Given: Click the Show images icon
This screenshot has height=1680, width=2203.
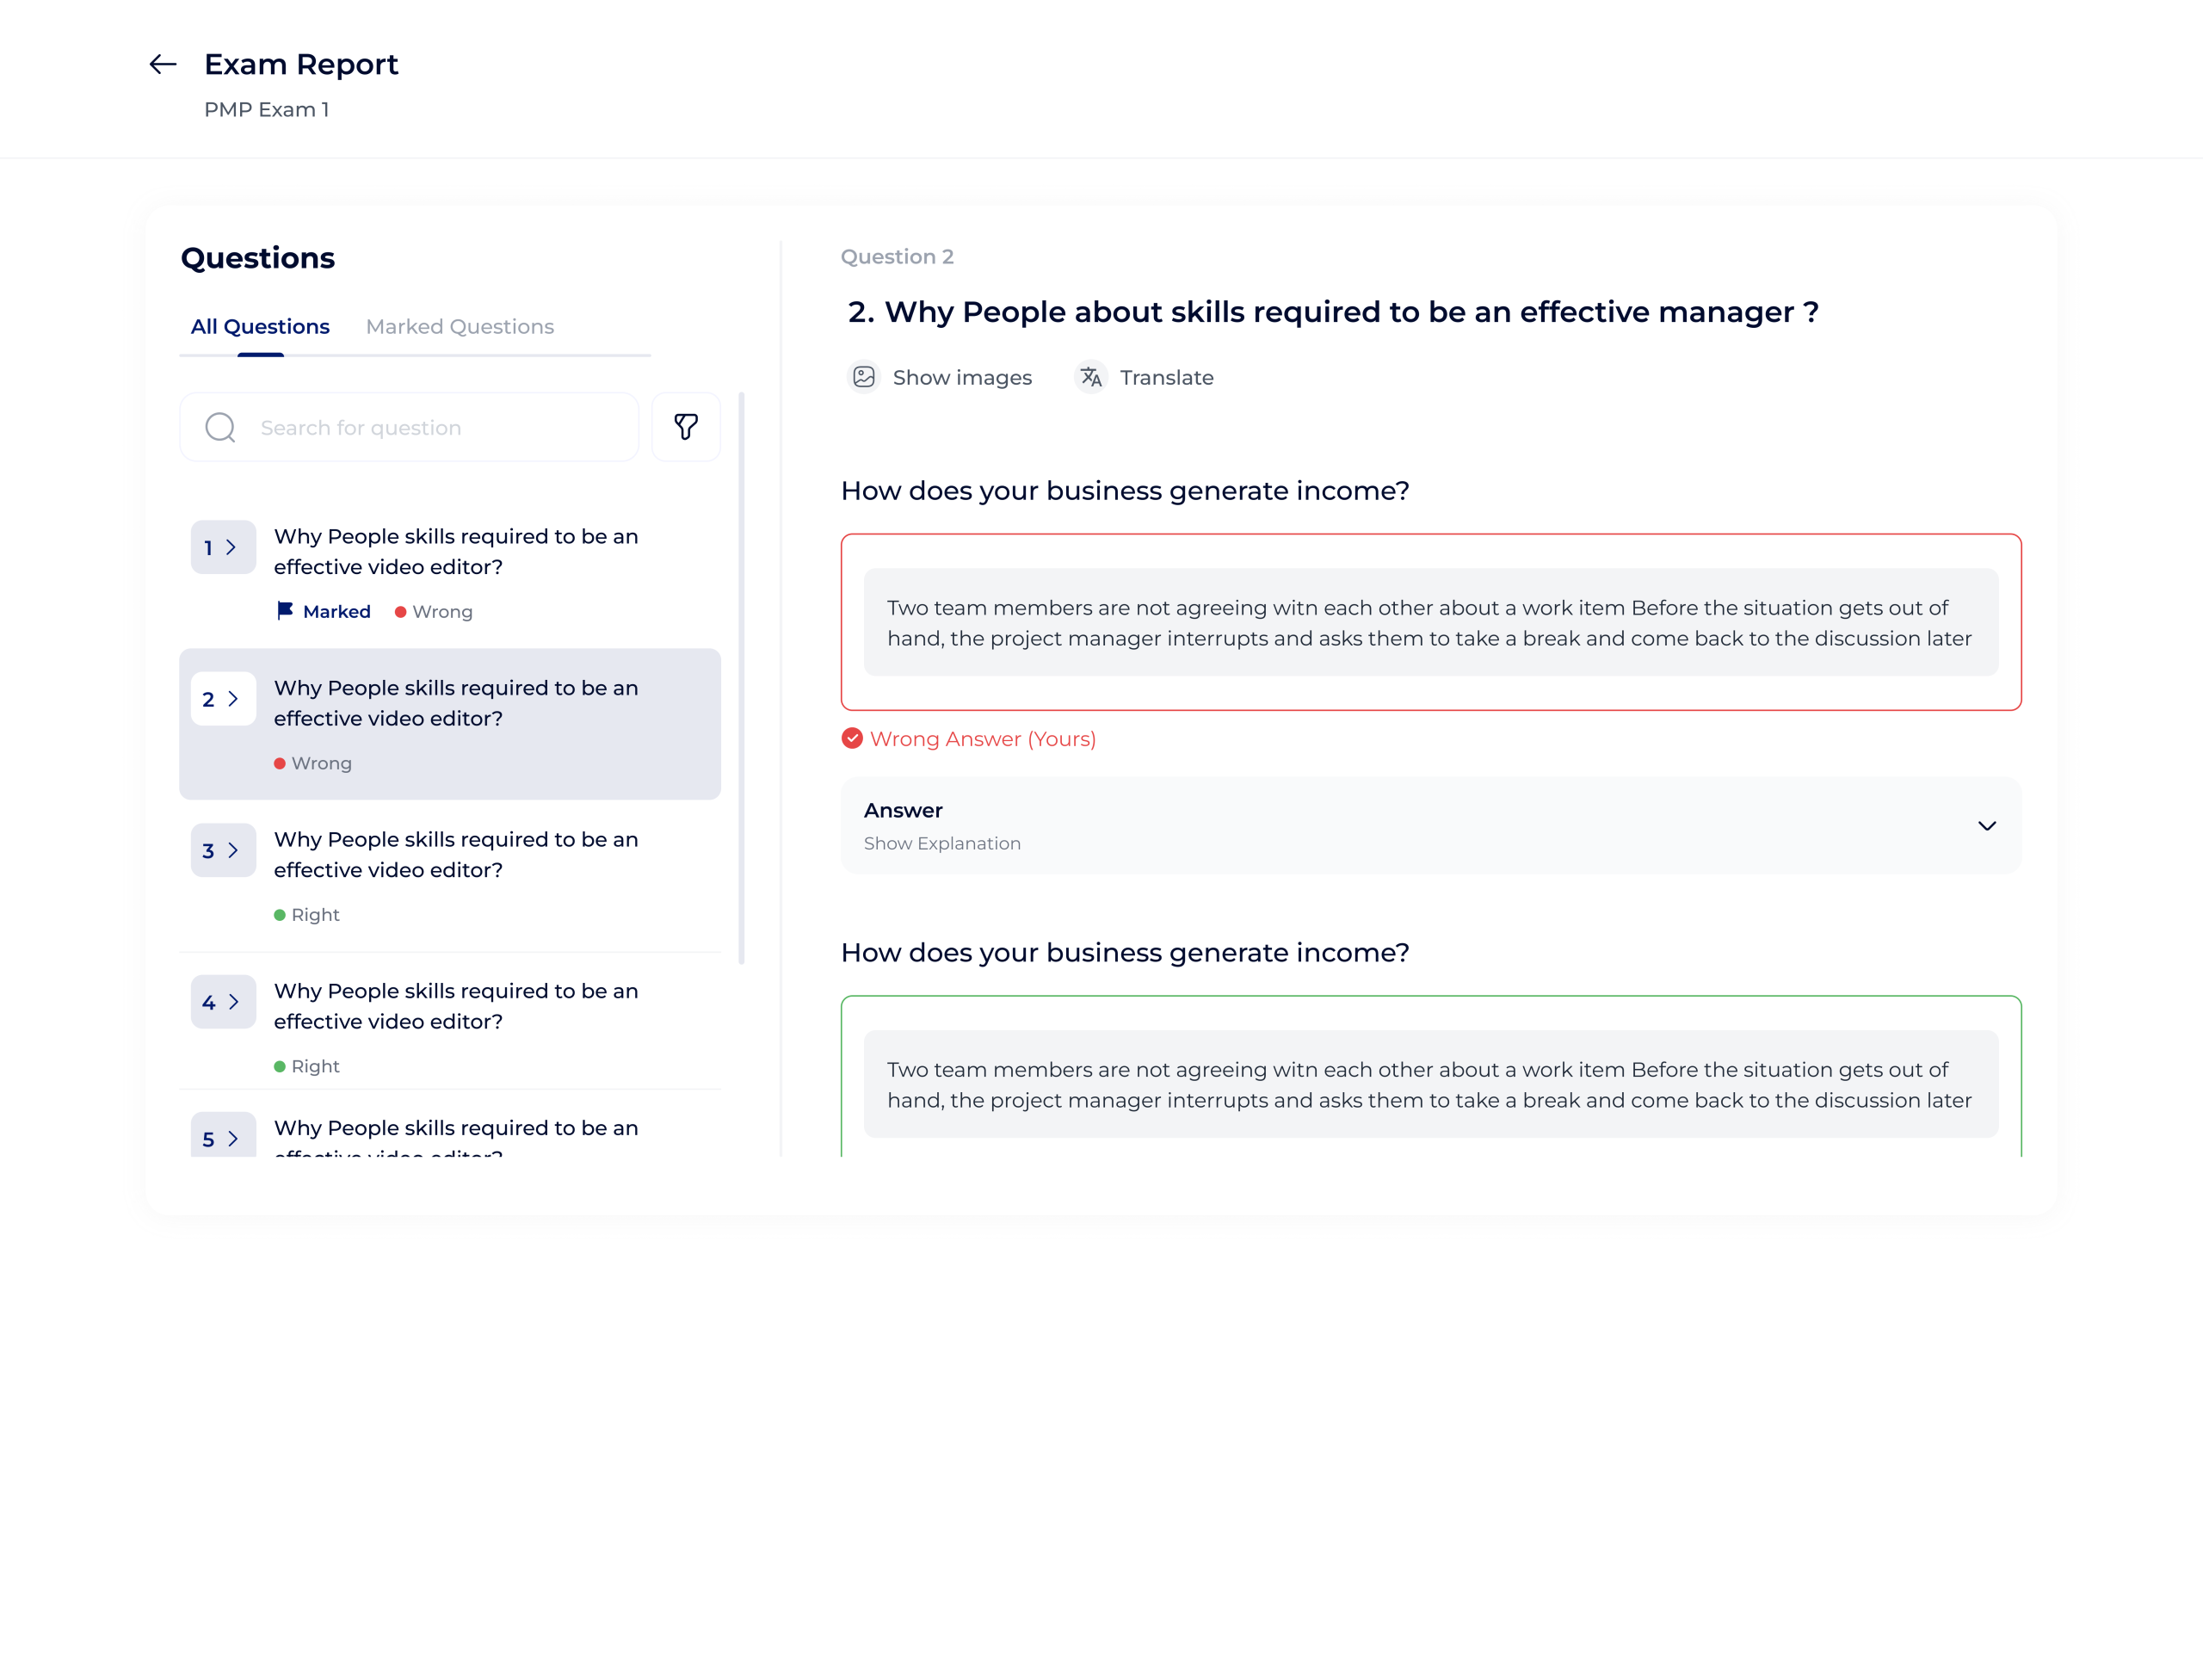Looking at the screenshot, I should click(864, 377).
